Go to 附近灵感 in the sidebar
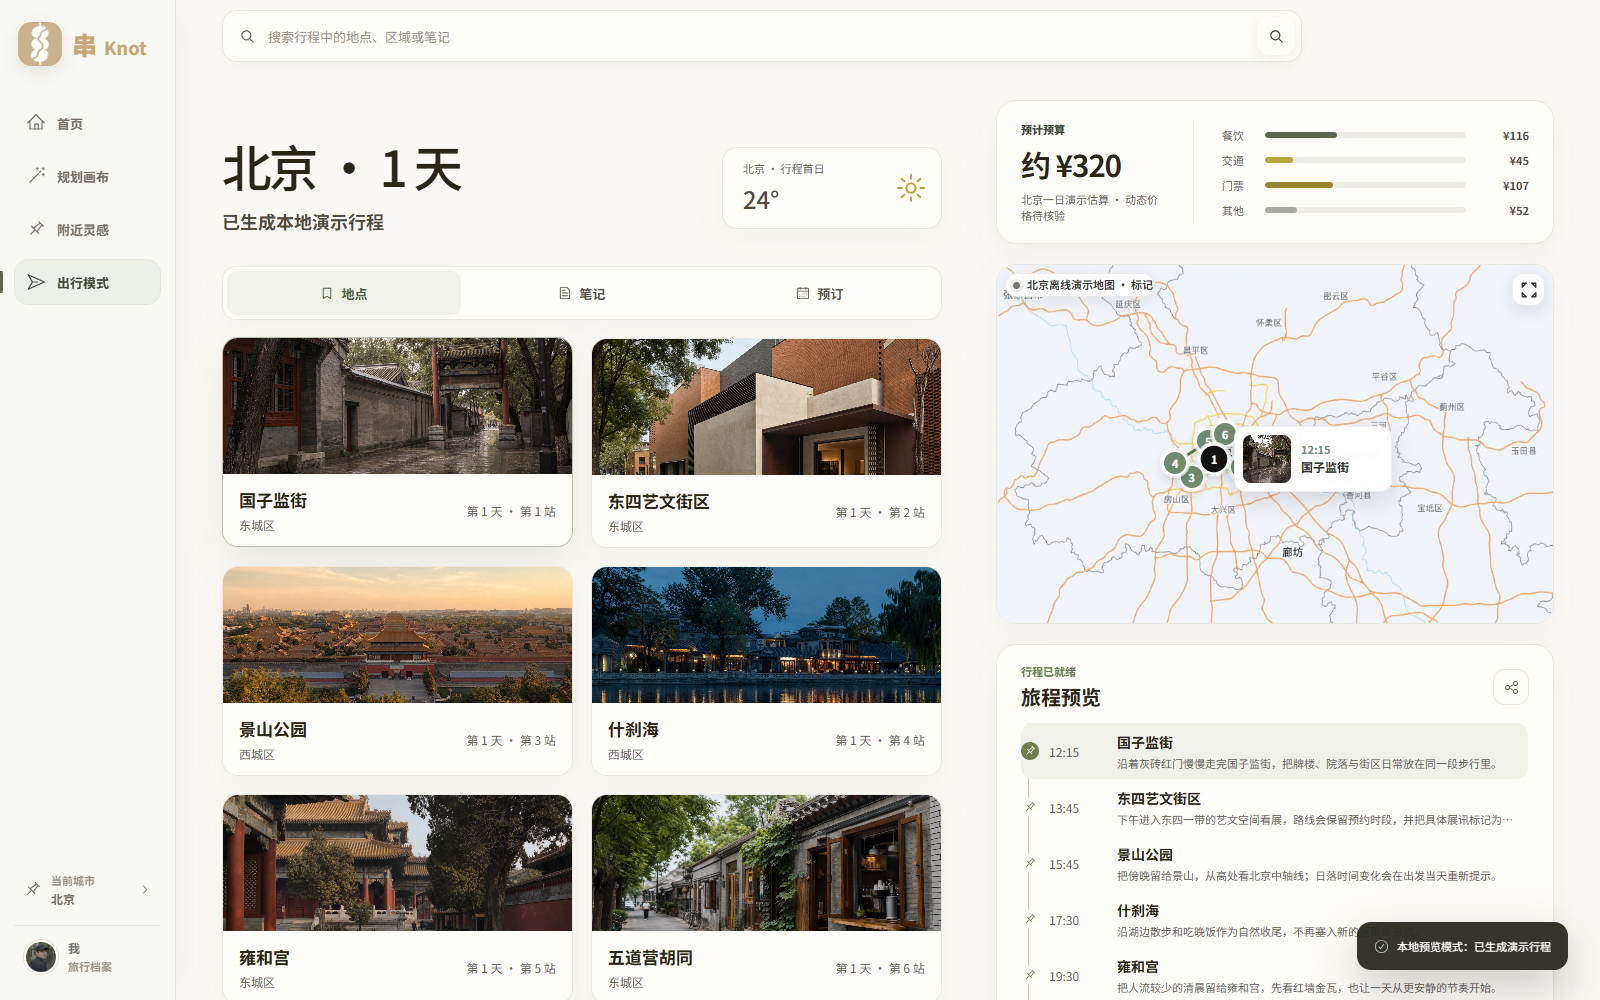The image size is (1600, 1000). (x=87, y=229)
